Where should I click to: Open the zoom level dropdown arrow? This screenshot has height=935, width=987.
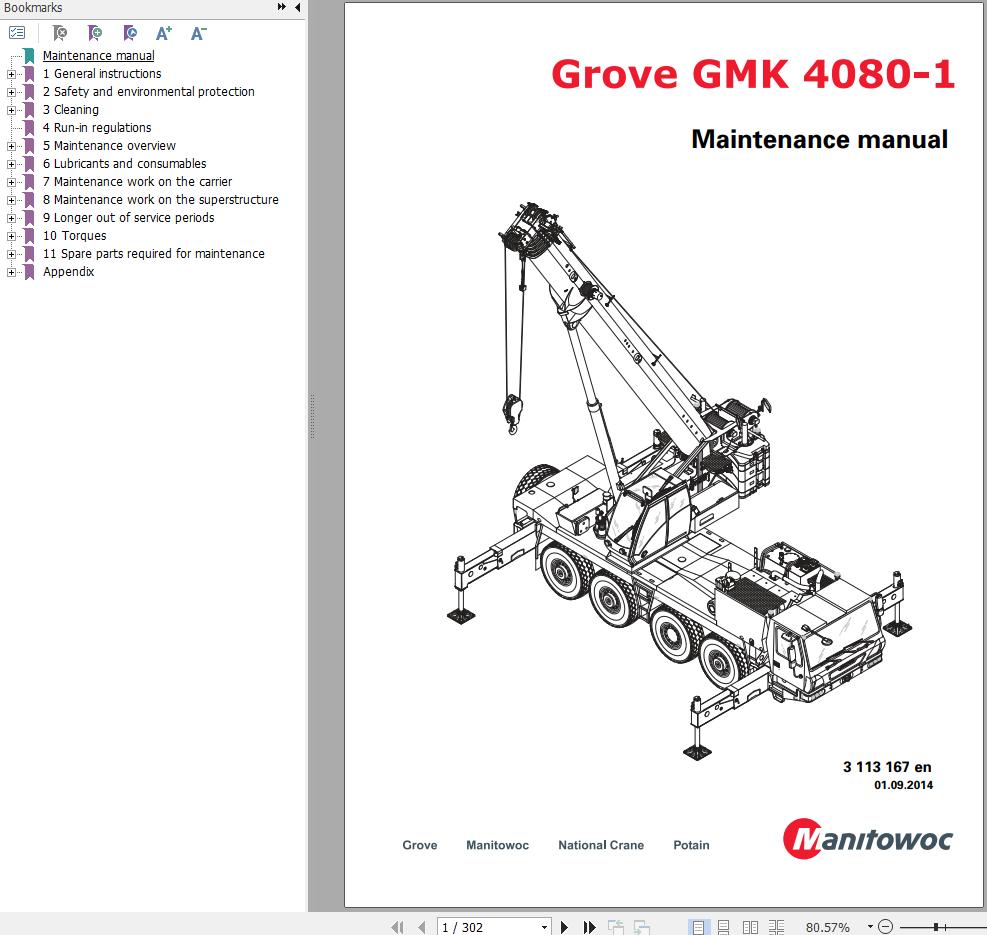870,927
